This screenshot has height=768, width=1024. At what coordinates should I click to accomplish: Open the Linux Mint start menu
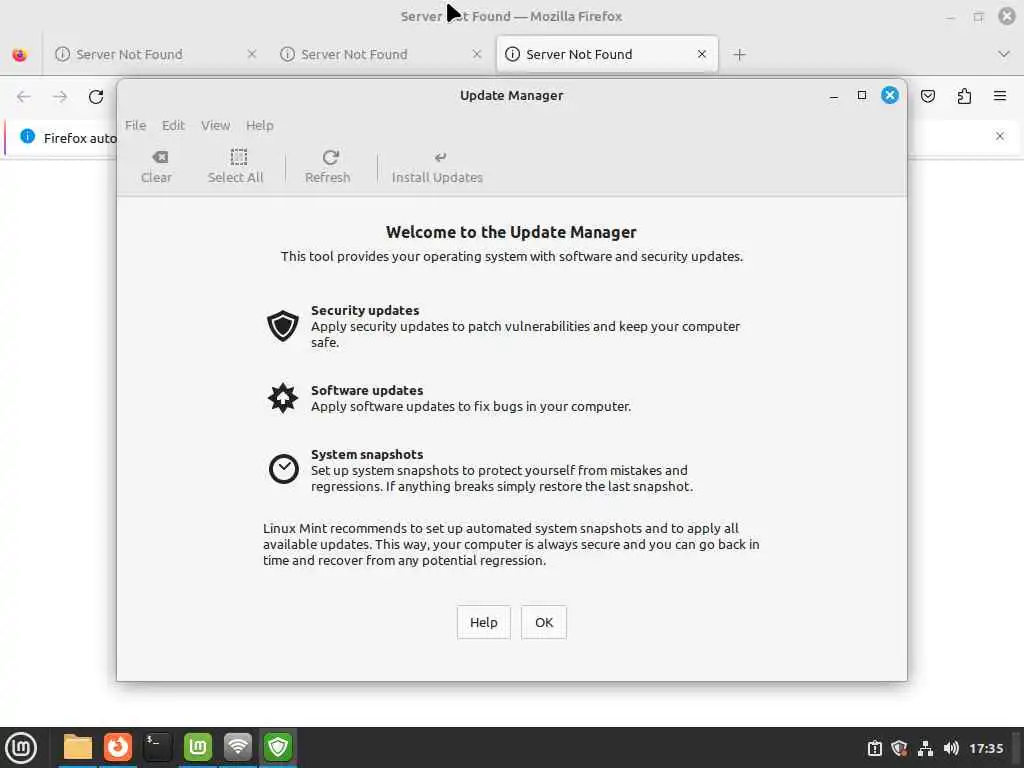pyautogui.click(x=21, y=748)
